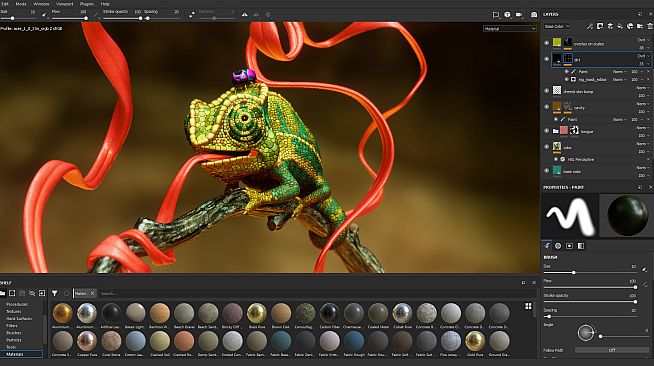Open blend mode dropdown of cheeck skin bump
Image resolution: width=654 pixels, height=366 pixels.
point(642,88)
